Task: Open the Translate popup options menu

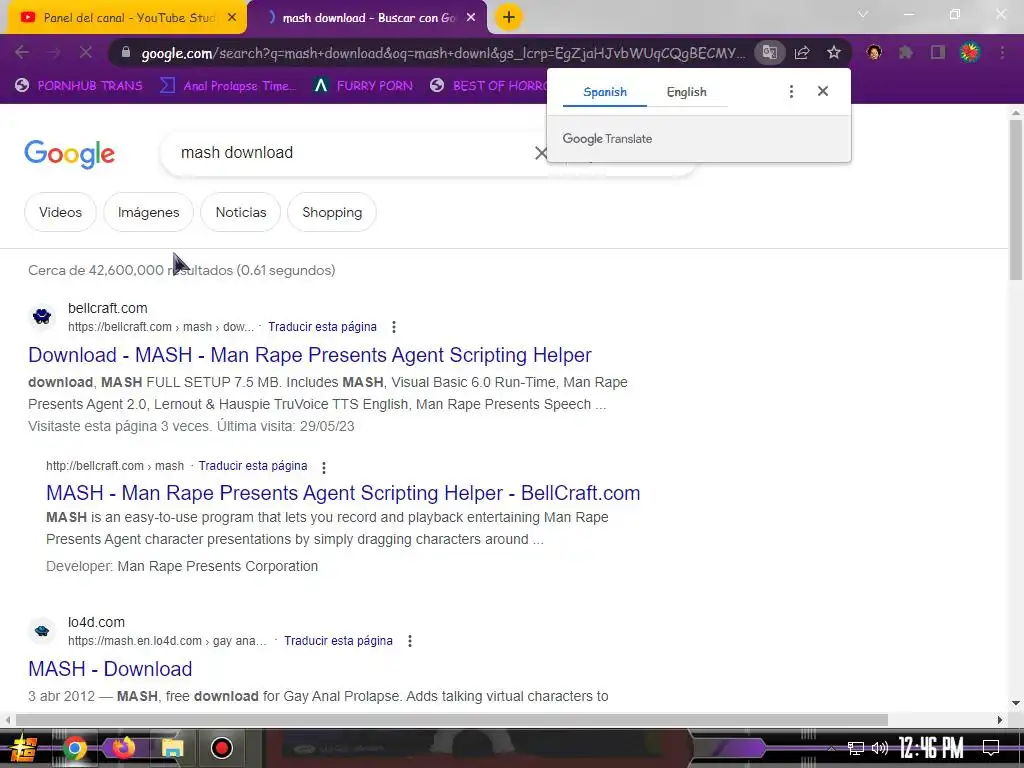Action: point(791,91)
